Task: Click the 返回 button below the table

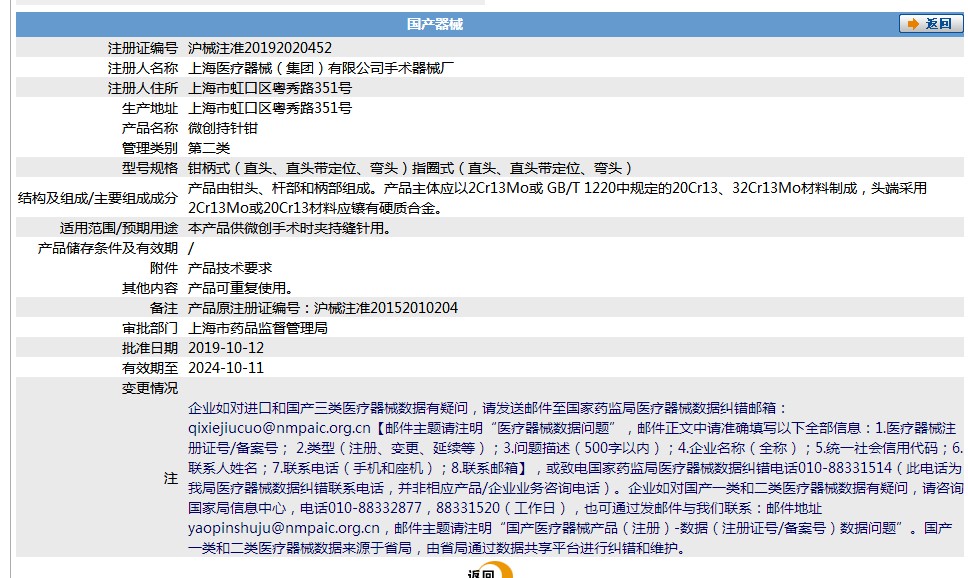Action: click(488, 571)
